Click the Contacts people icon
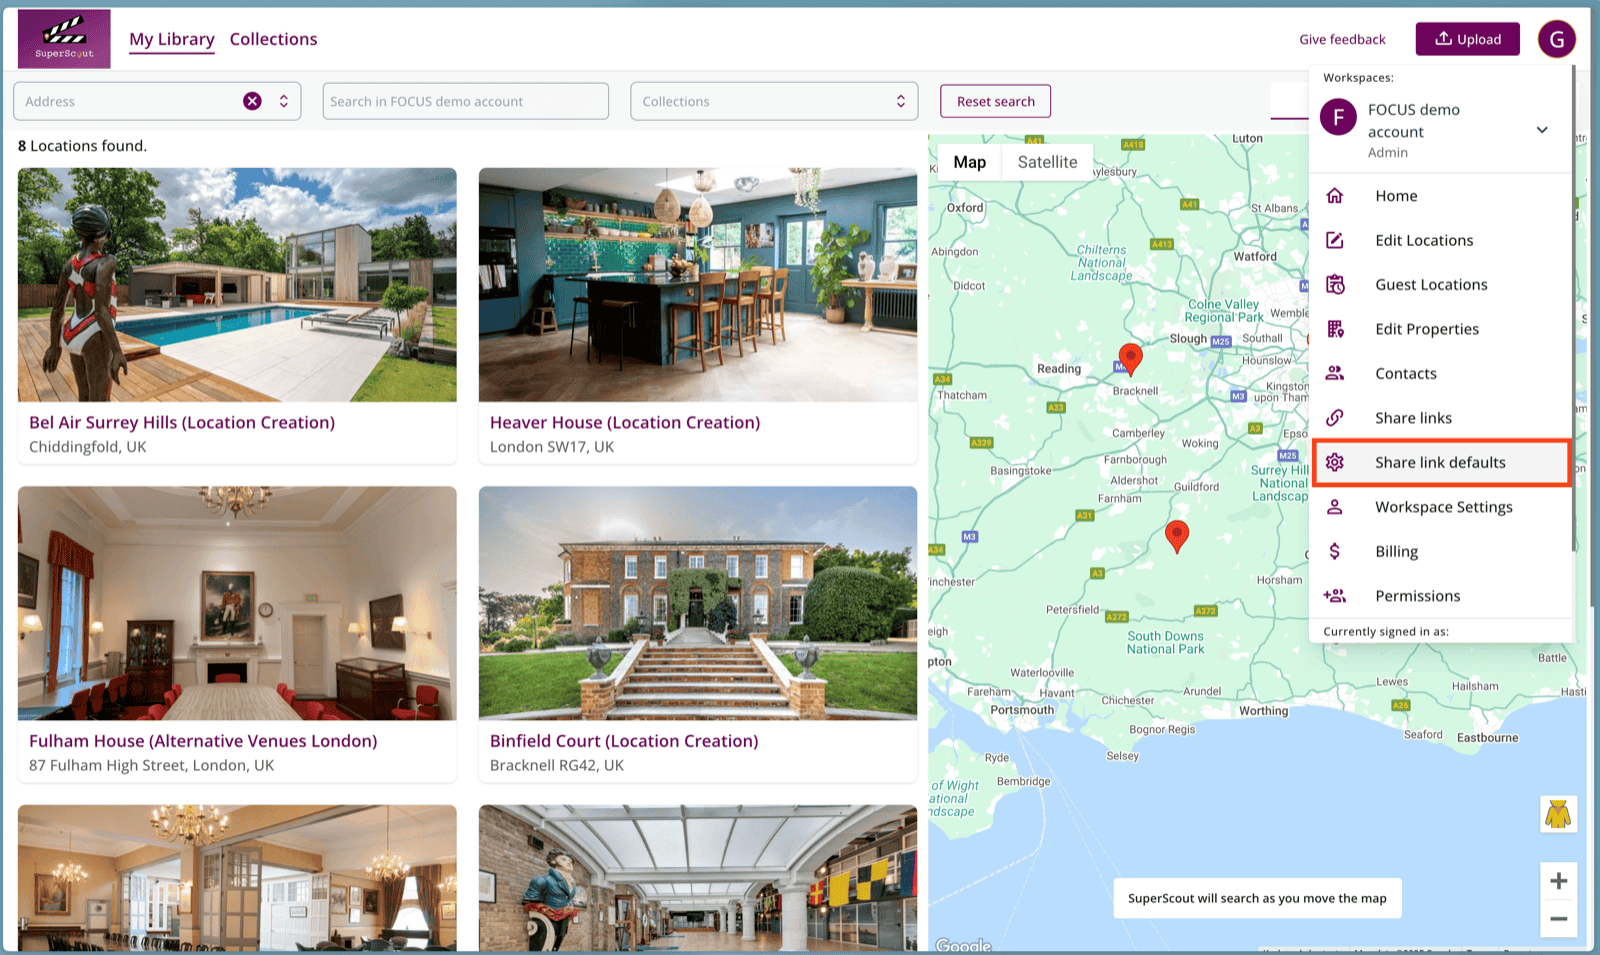The image size is (1600, 955). (1335, 373)
